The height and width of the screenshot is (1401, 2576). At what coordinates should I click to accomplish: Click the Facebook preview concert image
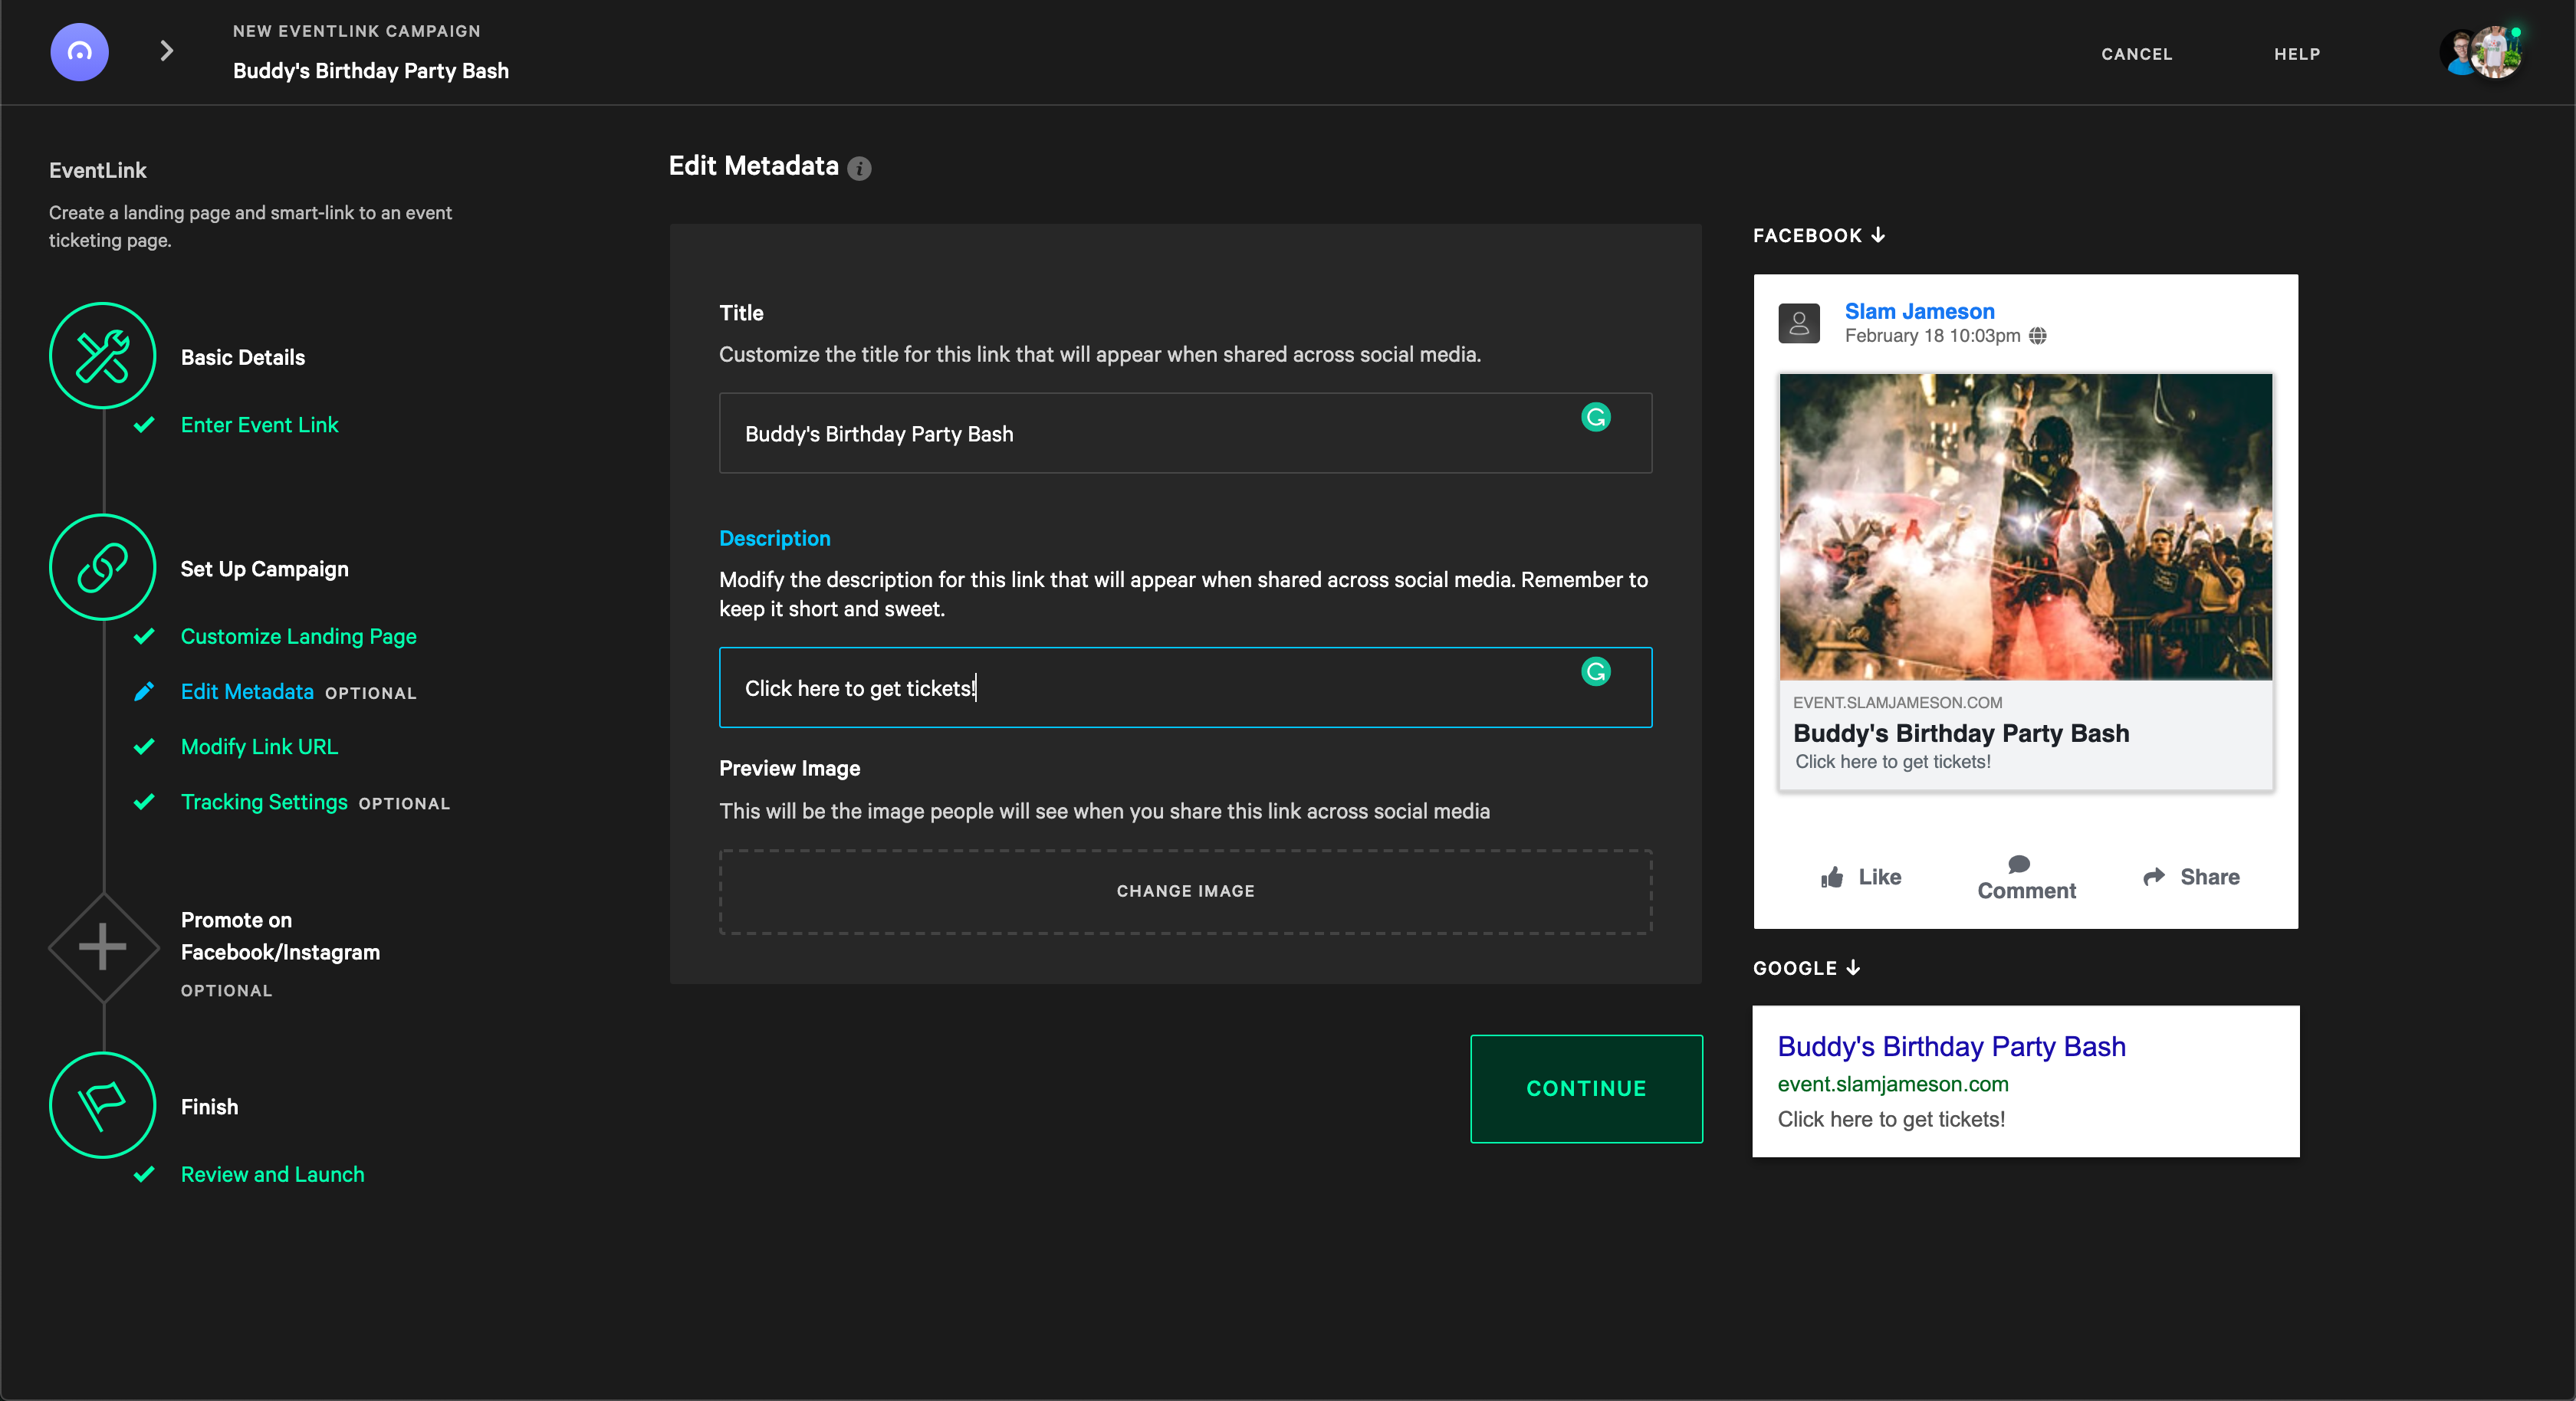tap(2025, 526)
